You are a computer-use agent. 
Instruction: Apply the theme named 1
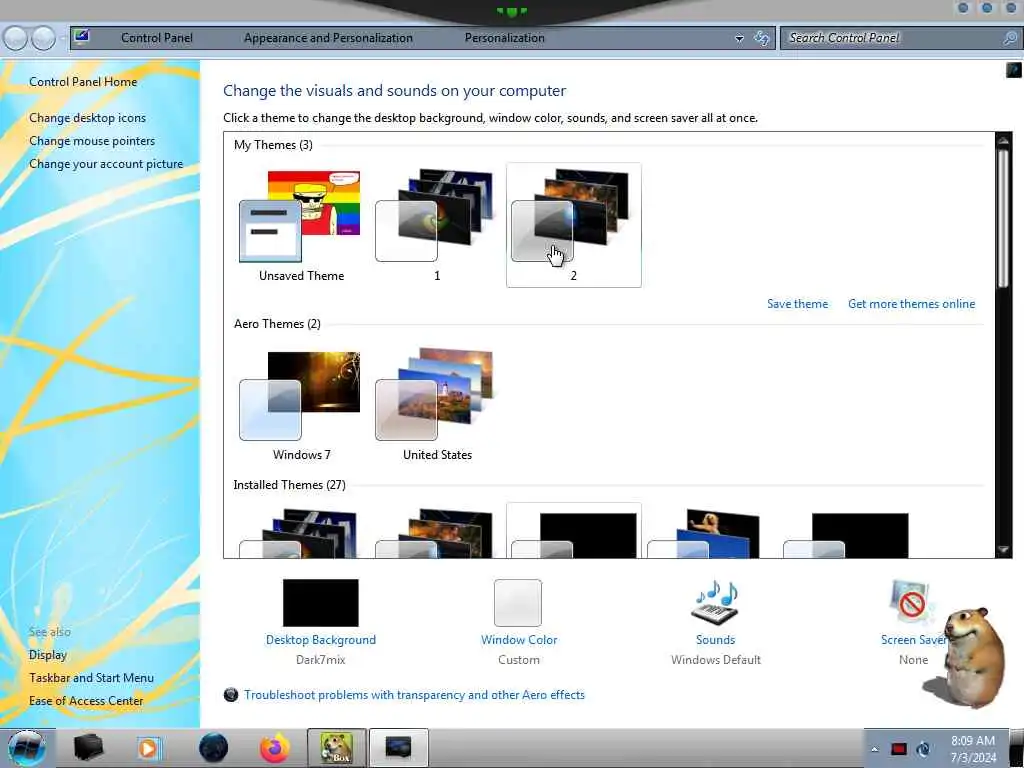coord(437,225)
